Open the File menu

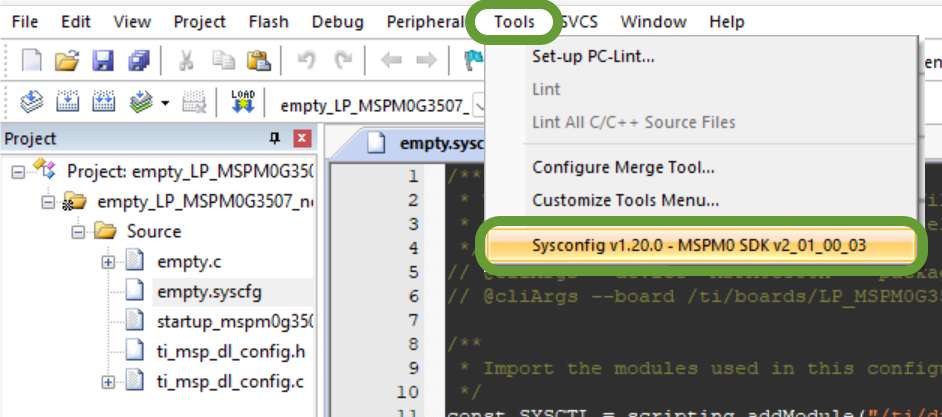tap(25, 22)
